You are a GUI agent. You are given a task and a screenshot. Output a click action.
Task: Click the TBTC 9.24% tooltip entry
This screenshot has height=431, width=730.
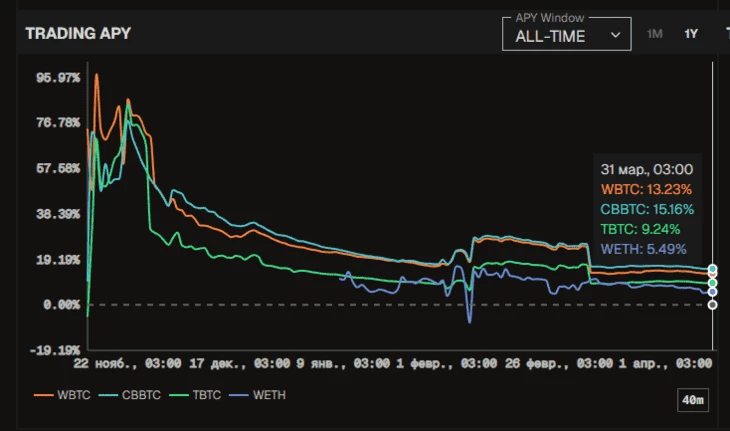click(x=640, y=229)
